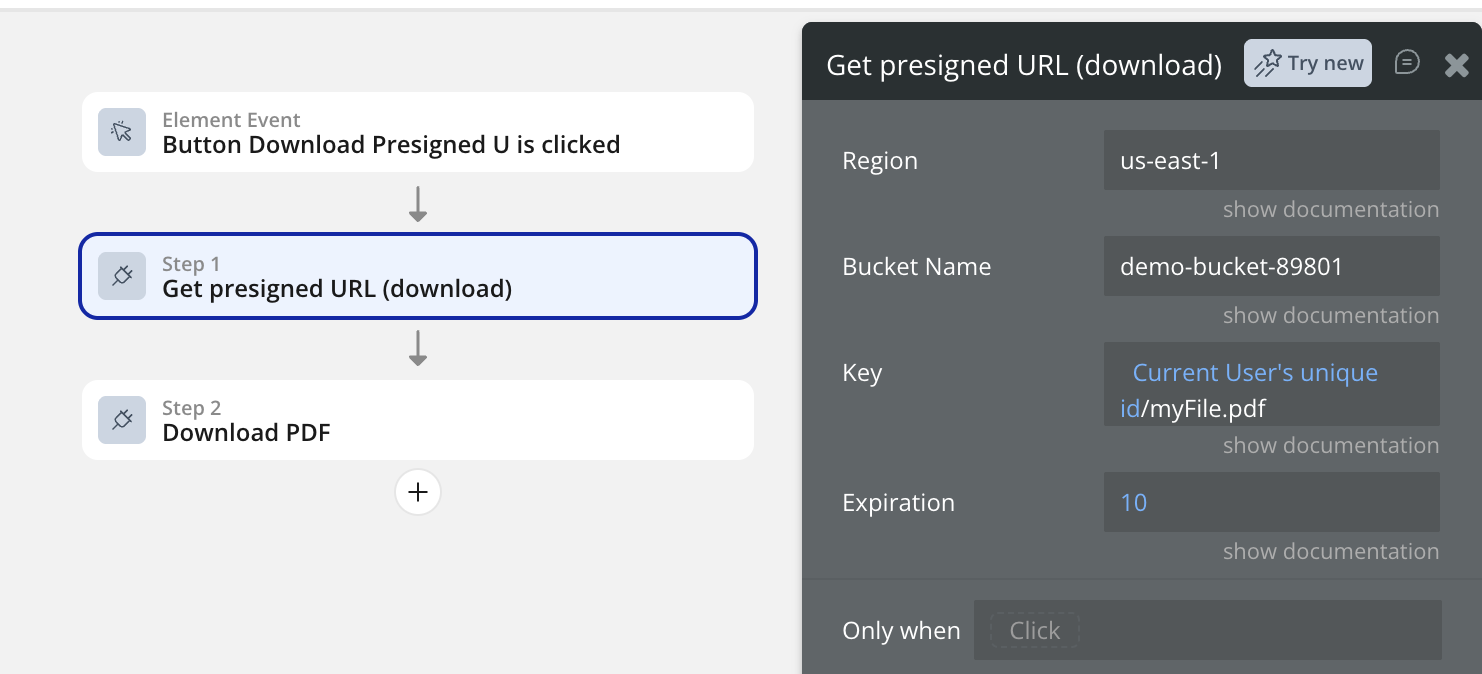Click the myFile.pdf text in Key field
This screenshot has height=674, width=1482.
(x=1205, y=408)
